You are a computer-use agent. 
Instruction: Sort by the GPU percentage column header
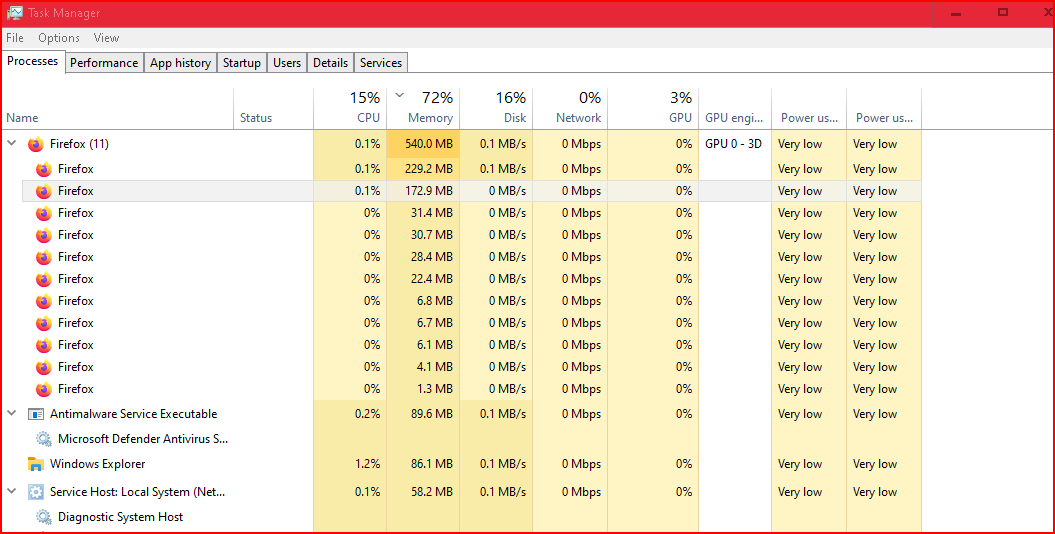pyautogui.click(x=653, y=108)
